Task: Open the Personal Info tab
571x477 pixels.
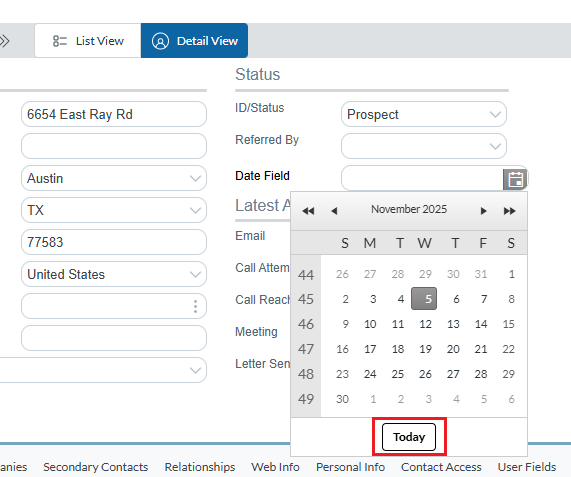Action: [350, 467]
